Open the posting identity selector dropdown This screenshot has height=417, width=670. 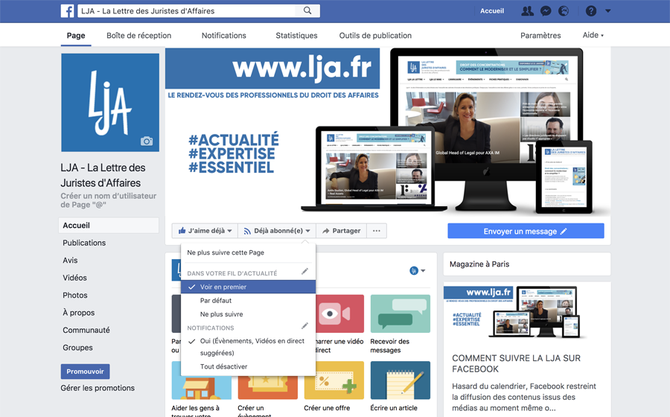click(x=417, y=270)
